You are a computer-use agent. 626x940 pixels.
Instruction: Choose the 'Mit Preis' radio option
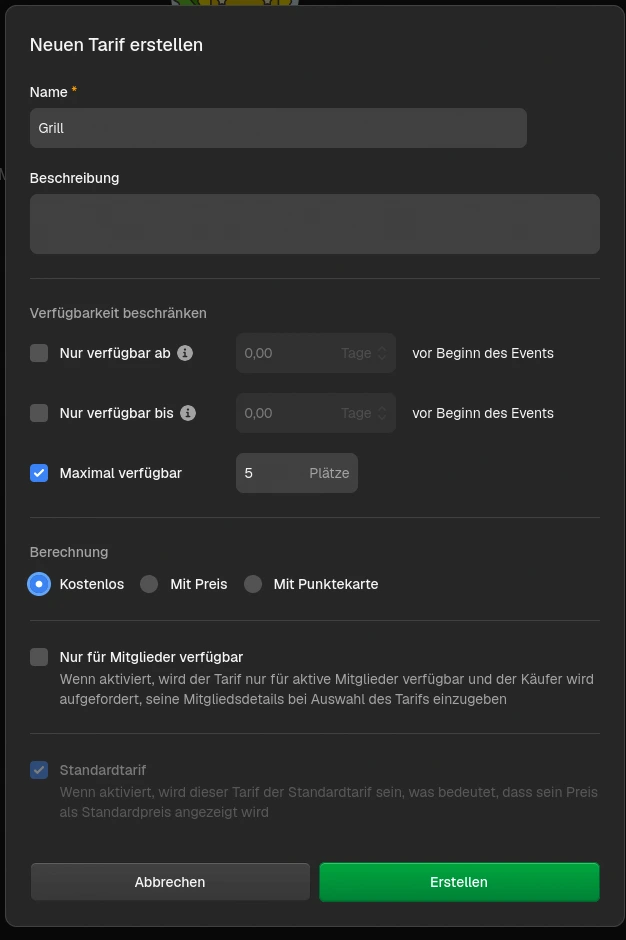tap(149, 584)
